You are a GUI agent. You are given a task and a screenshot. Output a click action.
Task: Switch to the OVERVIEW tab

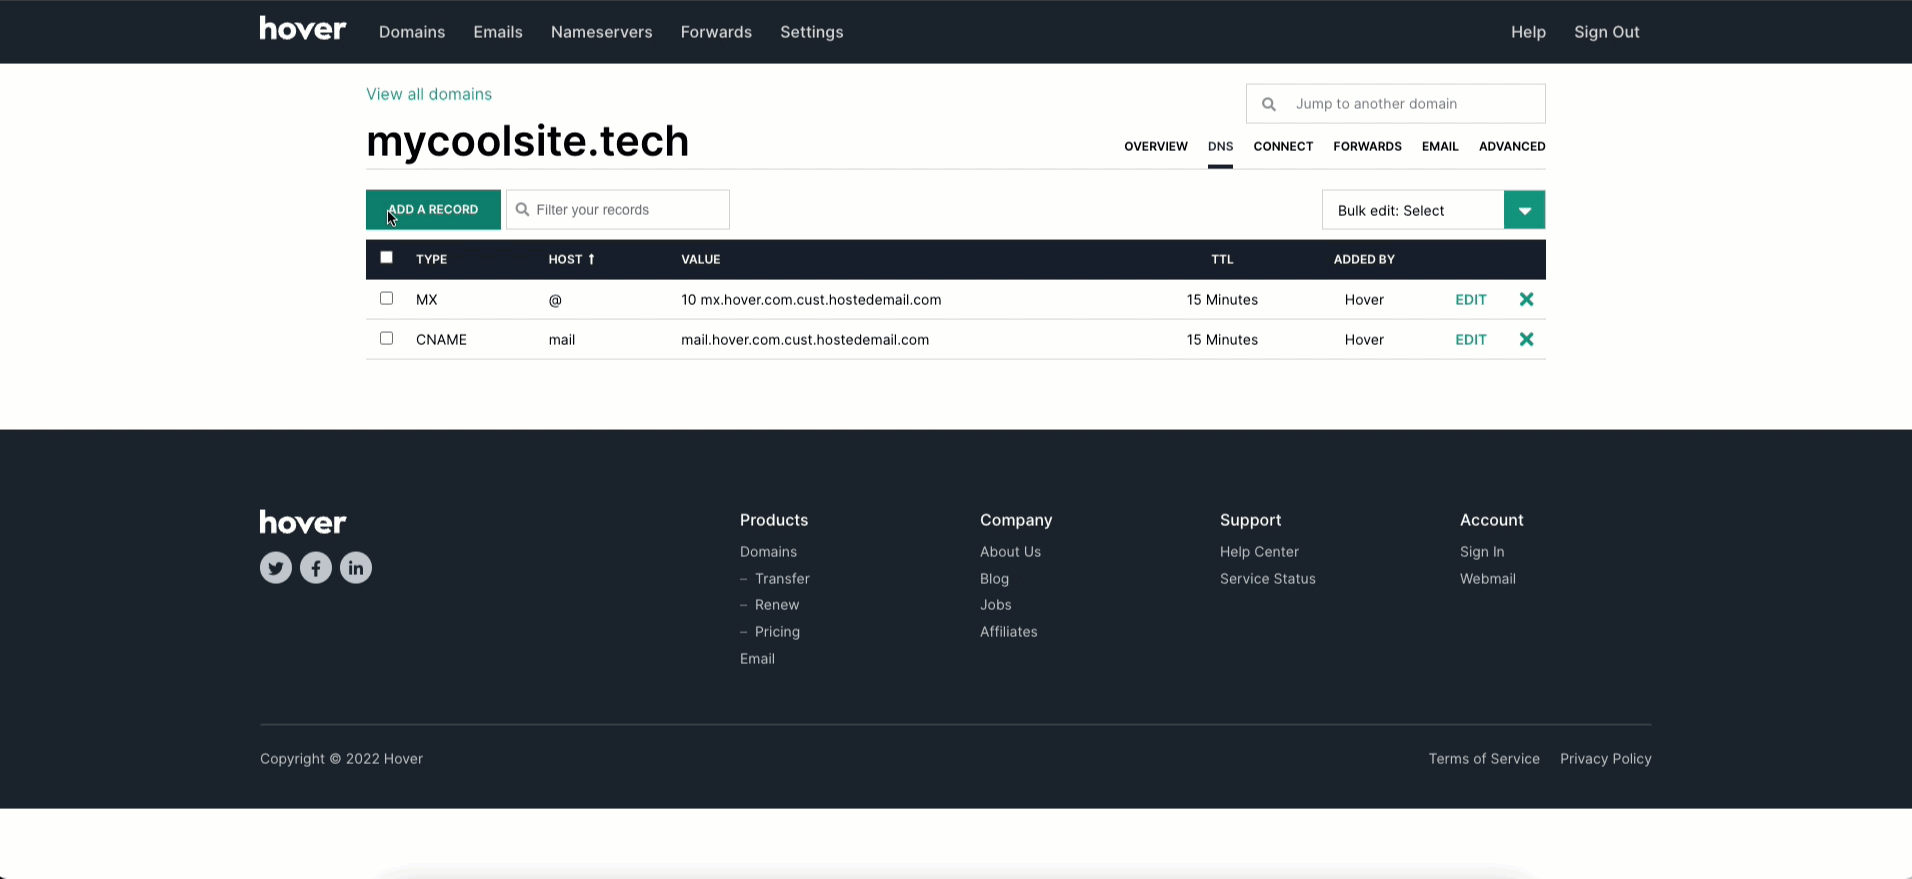[1156, 146]
